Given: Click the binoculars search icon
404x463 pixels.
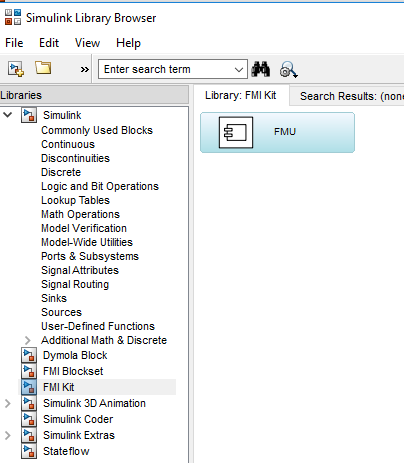Looking at the screenshot, I should pos(261,69).
